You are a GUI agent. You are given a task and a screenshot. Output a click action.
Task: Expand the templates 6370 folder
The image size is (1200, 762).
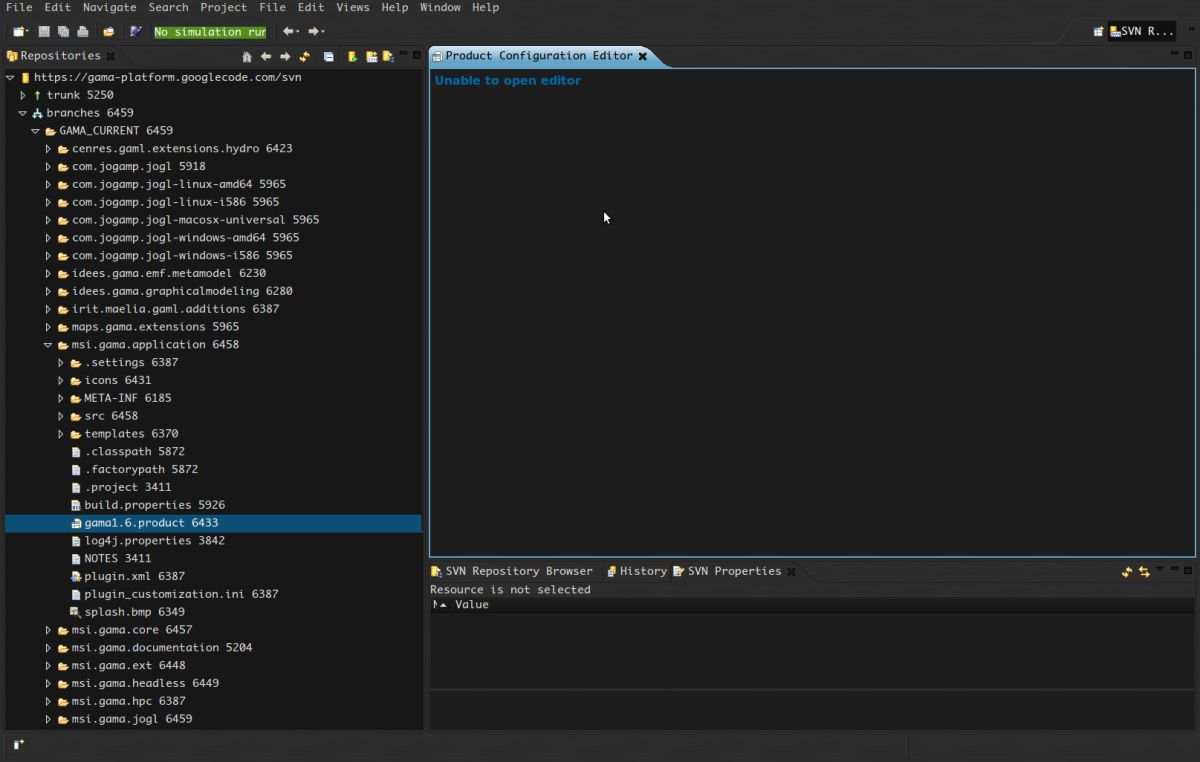[61, 434]
